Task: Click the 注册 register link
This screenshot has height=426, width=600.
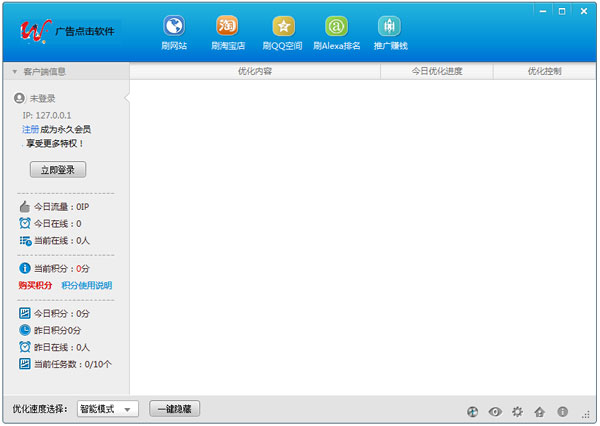Action: click(31, 129)
